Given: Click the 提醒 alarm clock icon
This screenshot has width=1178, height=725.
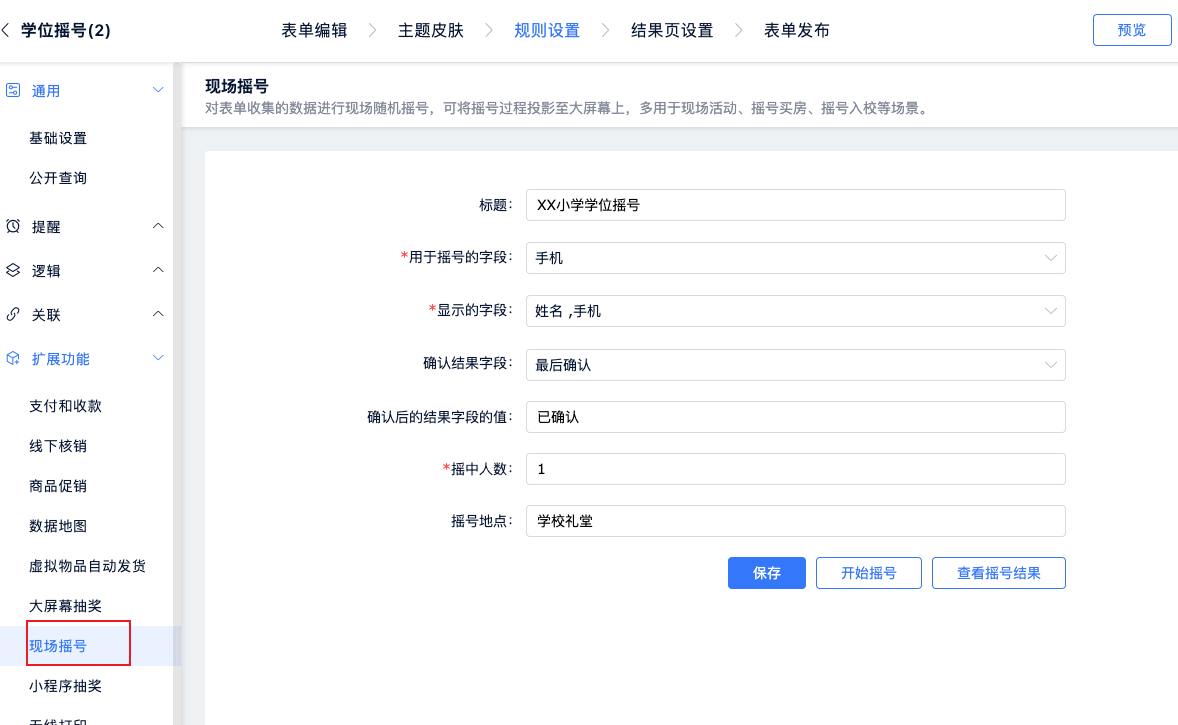Looking at the screenshot, I should click(x=13, y=226).
